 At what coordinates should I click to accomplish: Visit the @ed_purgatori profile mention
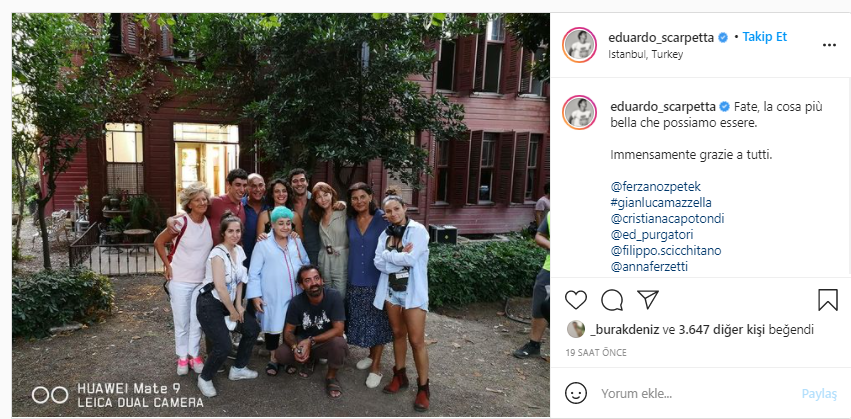(x=652, y=235)
